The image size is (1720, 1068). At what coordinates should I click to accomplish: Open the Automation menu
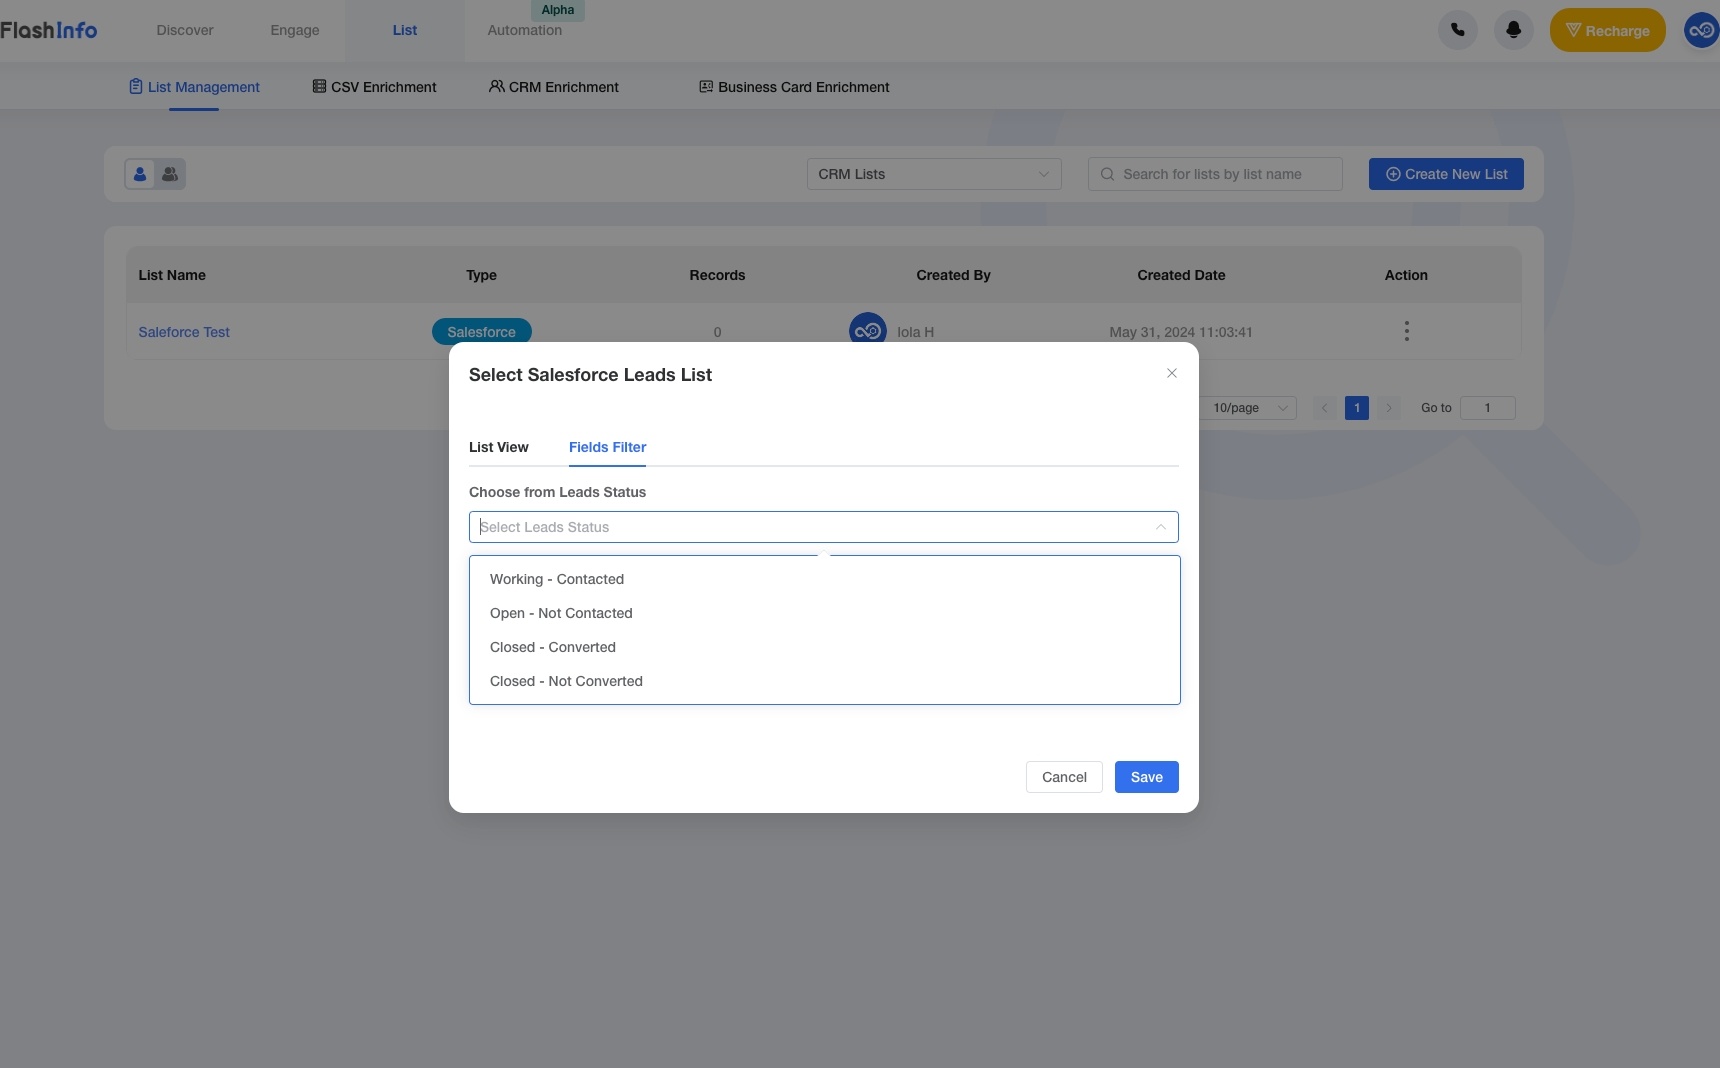[524, 30]
